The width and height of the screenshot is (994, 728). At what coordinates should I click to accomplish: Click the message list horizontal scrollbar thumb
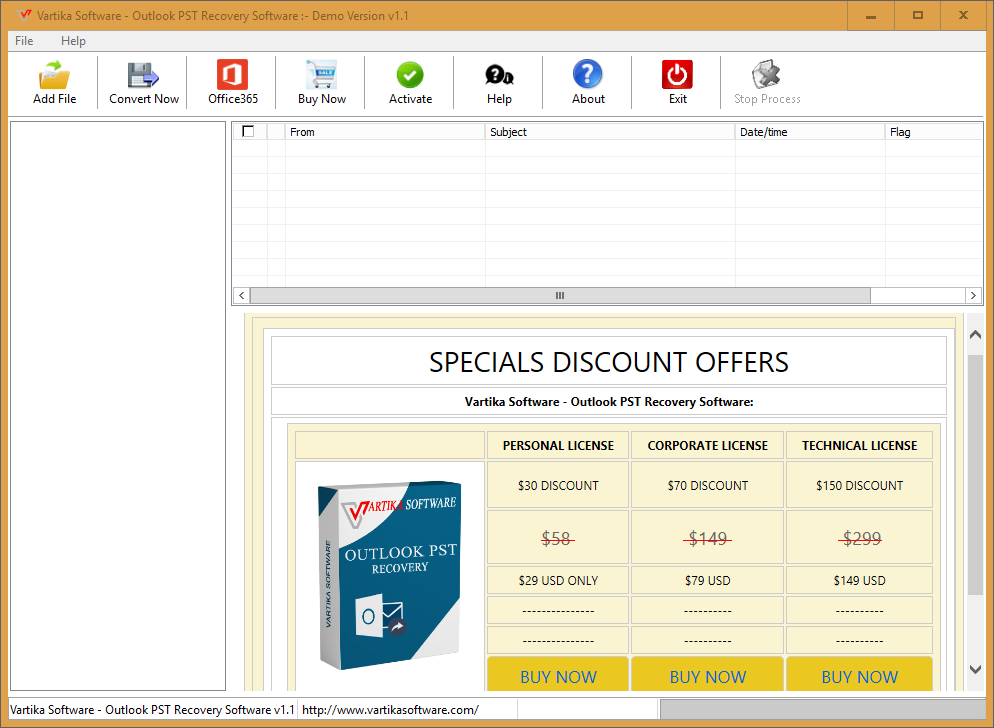pos(560,296)
